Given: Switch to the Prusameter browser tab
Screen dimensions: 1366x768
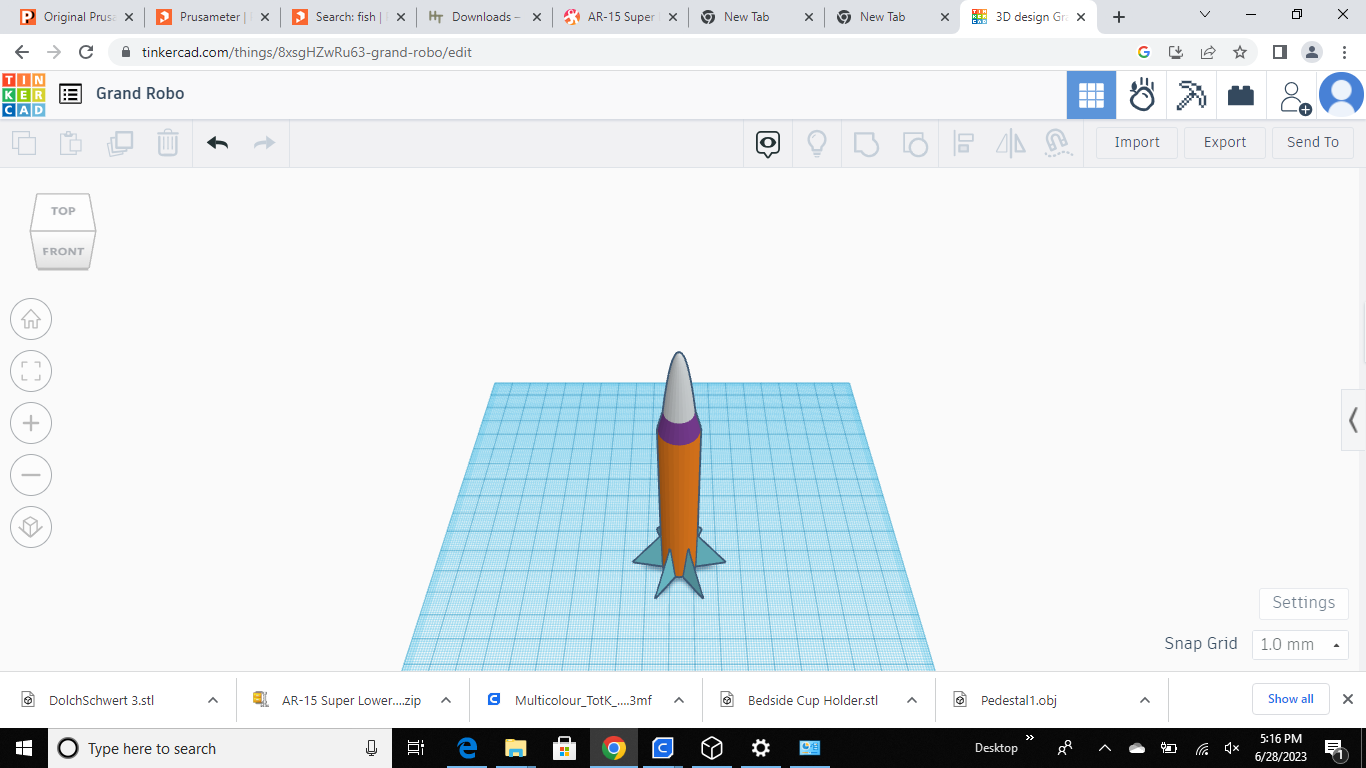Looking at the screenshot, I should click(205, 16).
